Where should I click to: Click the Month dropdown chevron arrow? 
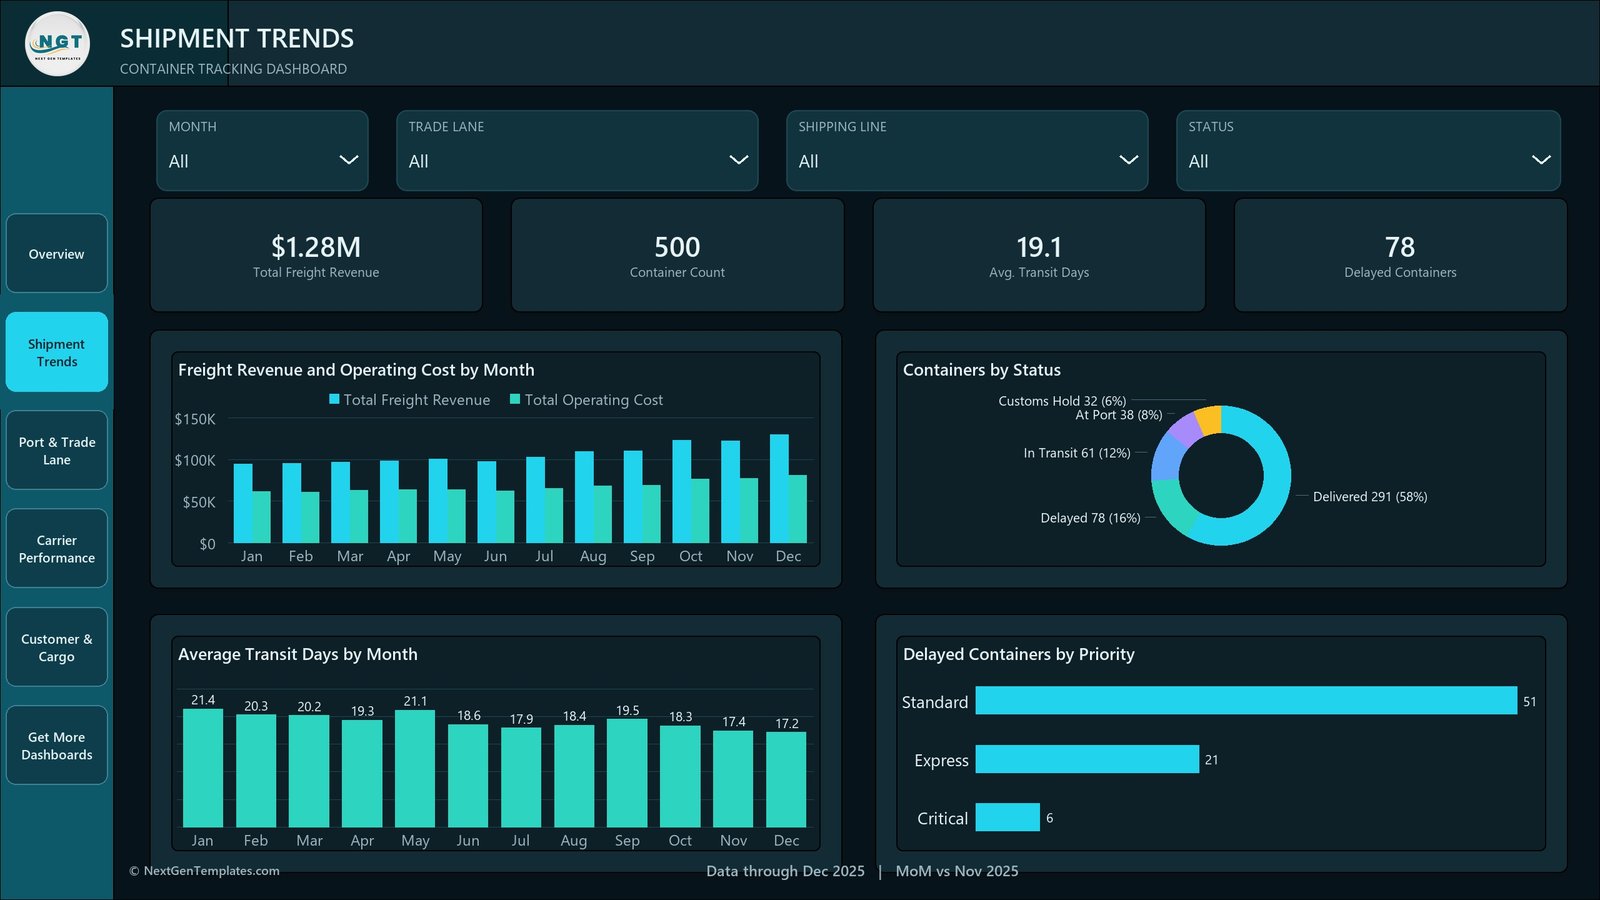point(349,160)
